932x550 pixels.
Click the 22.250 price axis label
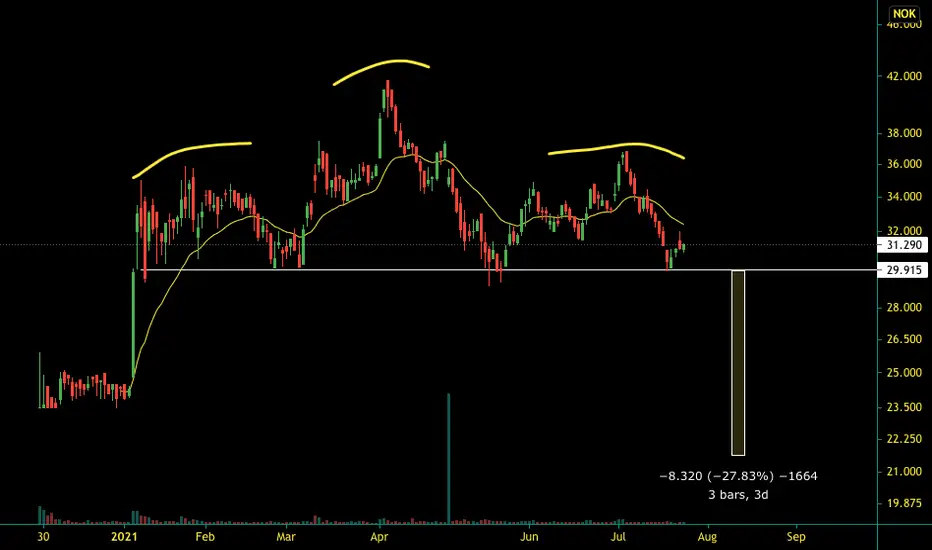(x=904, y=439)
